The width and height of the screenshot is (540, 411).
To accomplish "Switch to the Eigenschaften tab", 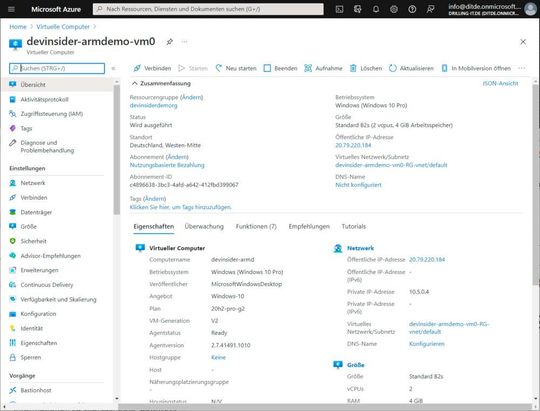I will point(154,227).
